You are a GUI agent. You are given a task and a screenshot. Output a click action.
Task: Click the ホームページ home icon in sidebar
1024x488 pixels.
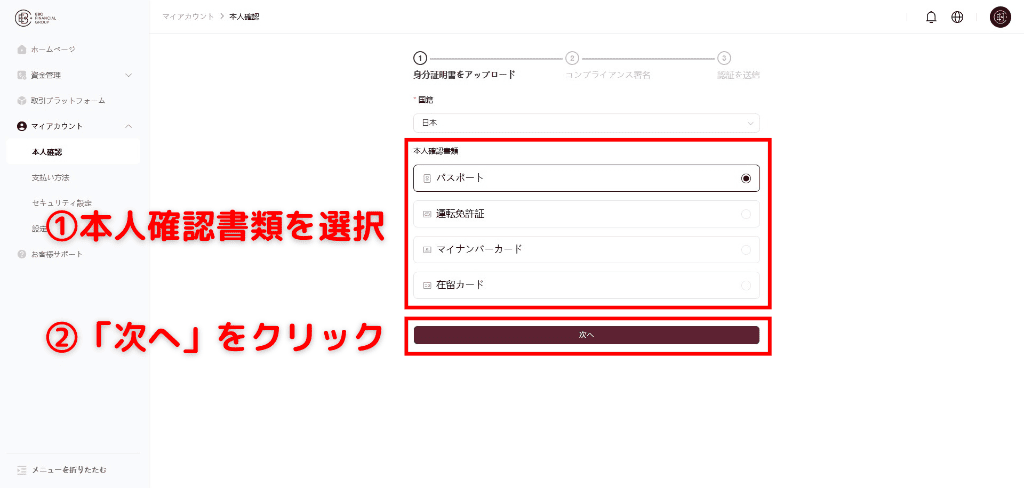click(22, 49)
